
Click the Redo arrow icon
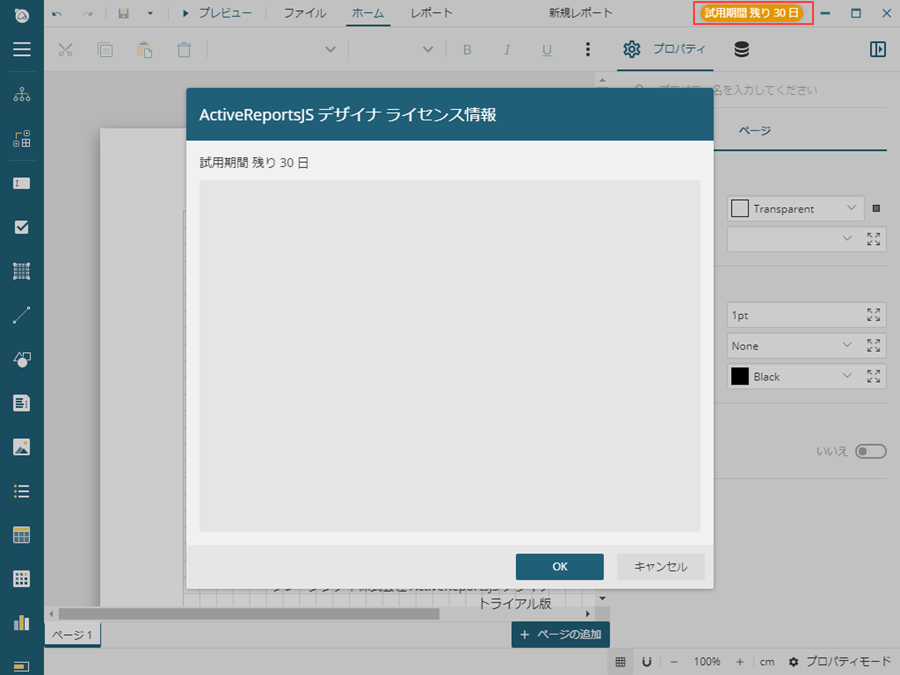click(87, 13)
